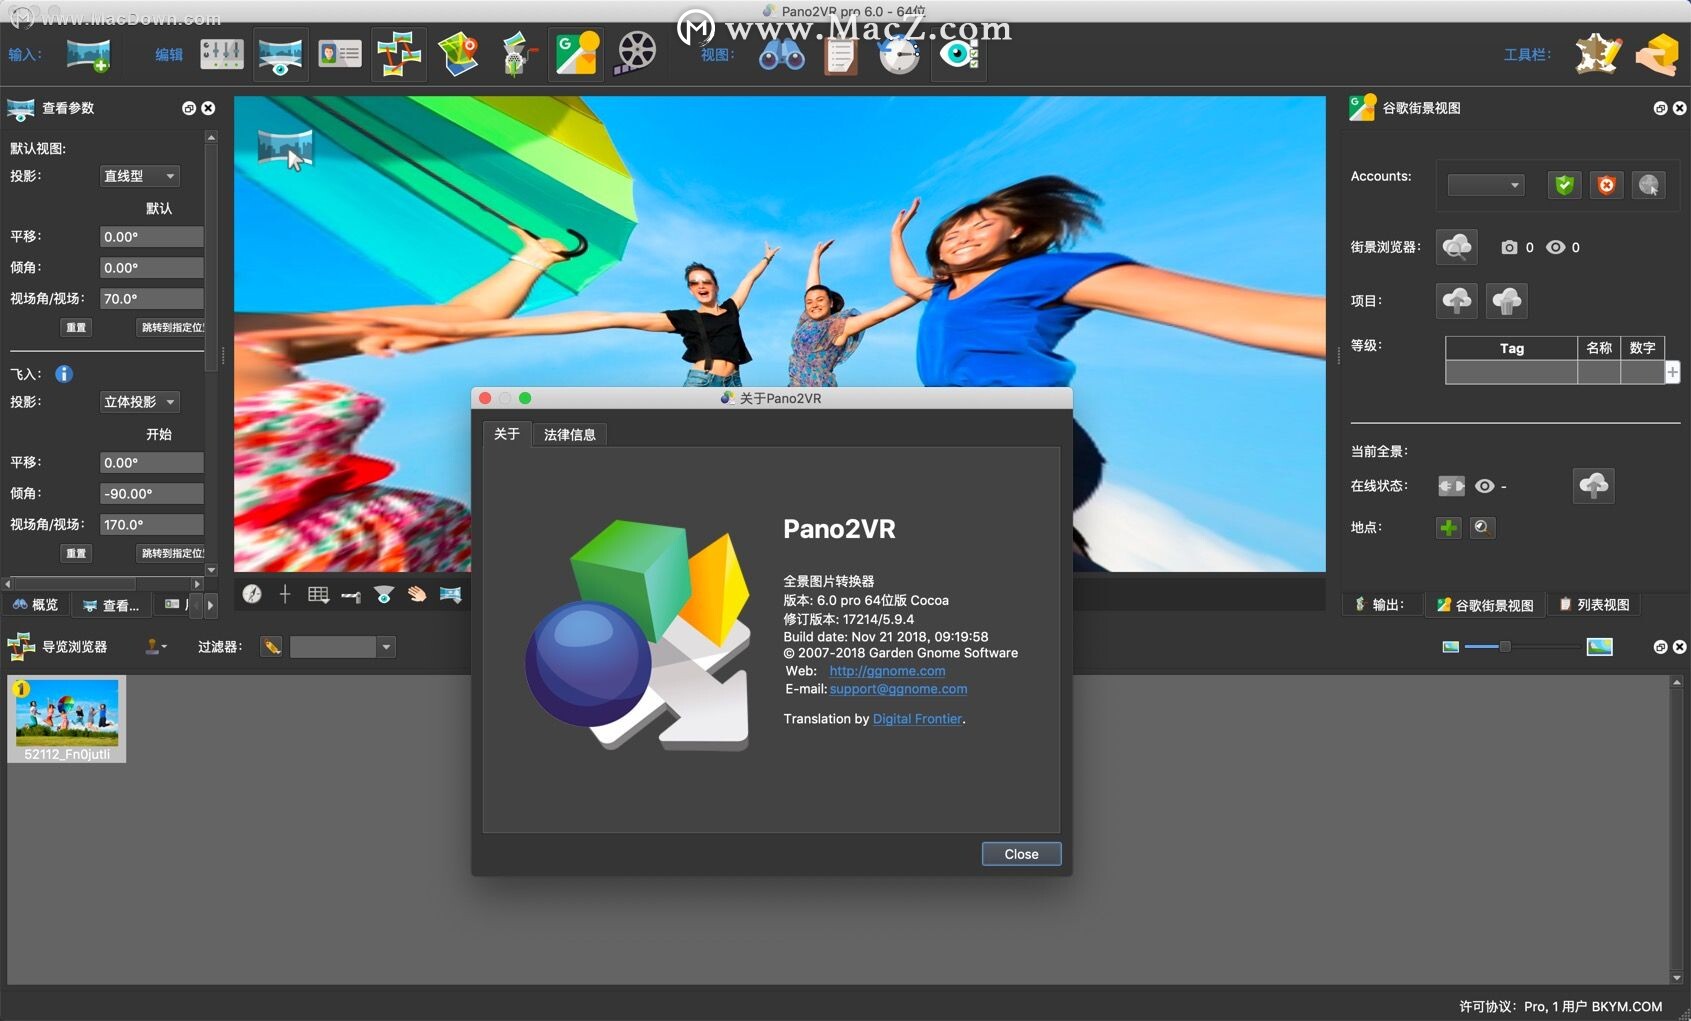
Task: Click the project cloud upload icon
Action: tap(1457, 300)
